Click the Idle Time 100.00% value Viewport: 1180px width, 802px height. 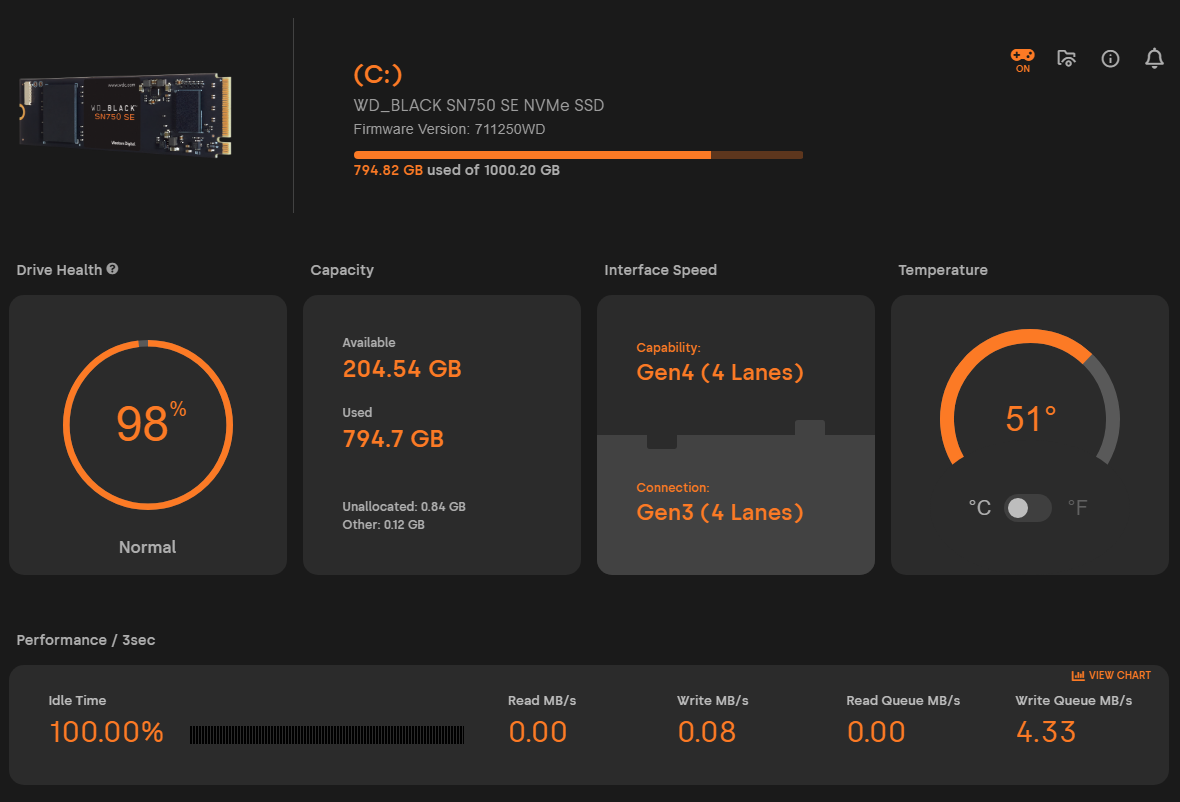point(106,732)
